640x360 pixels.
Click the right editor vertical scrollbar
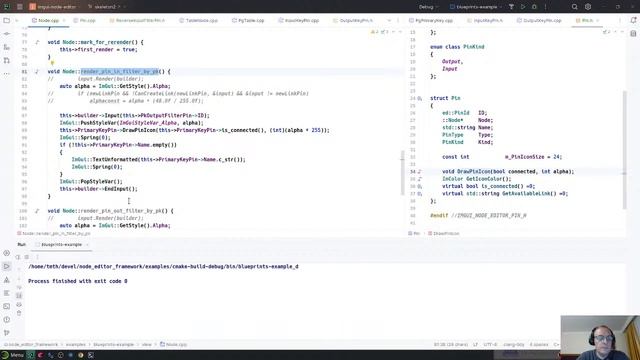[624, 150]
